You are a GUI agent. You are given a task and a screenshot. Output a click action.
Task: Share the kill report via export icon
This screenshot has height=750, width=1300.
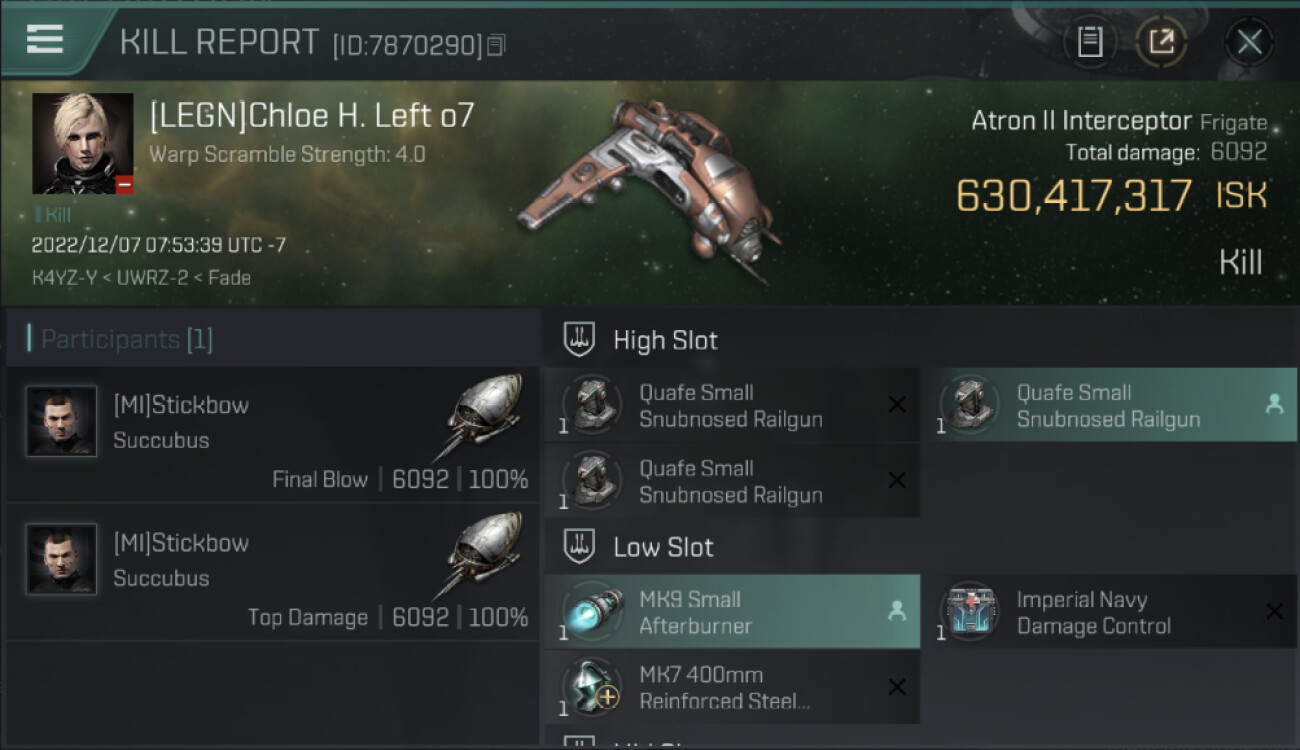click(x=1161, y=42)
